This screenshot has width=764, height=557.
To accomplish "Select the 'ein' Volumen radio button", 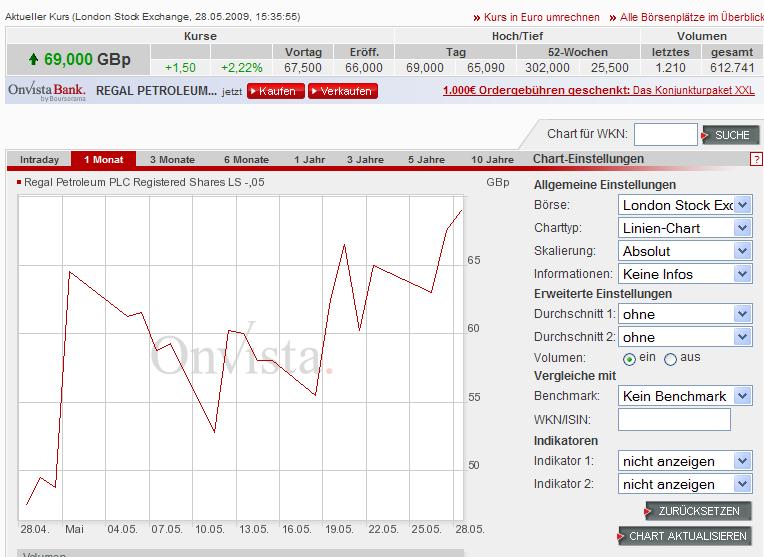I will (629, 359).
